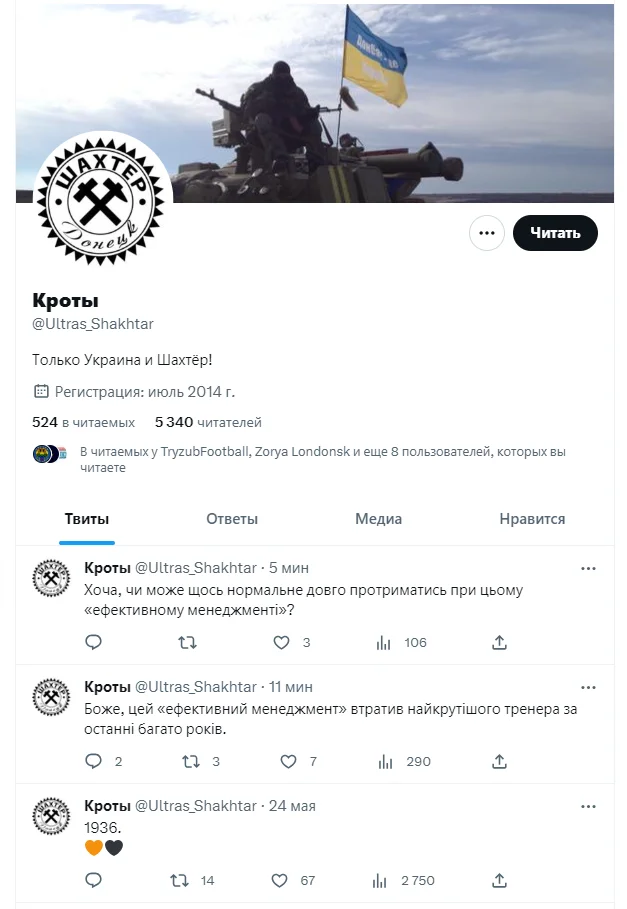
Task: Share the 5 мин tweet
Action: (499, 643)
